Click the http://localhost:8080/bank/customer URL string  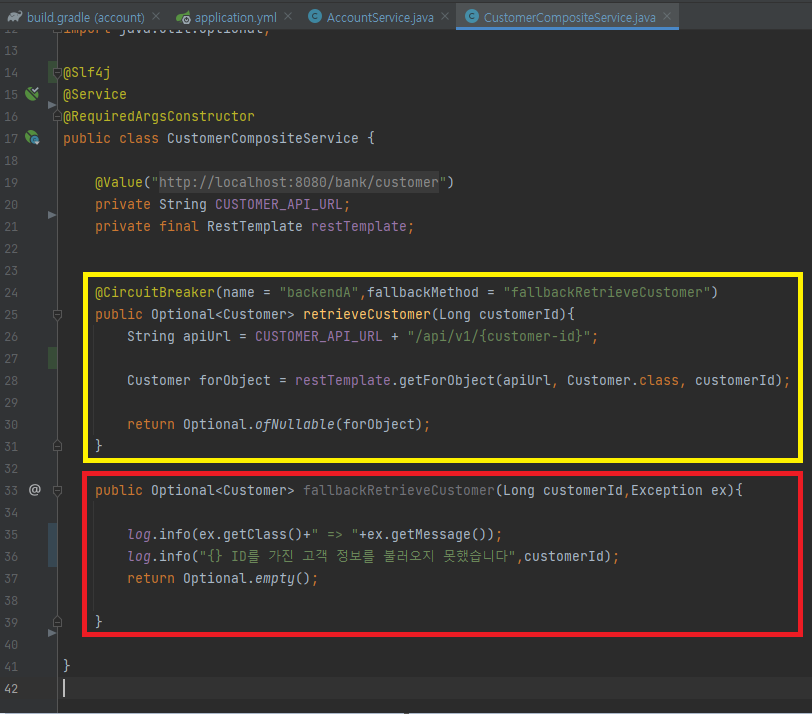click(x=299, y=182)
